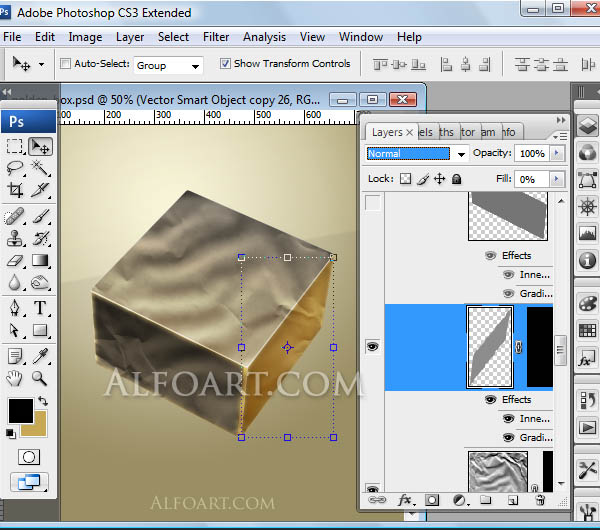Show visibility for top hidden layer
The width and height of the screenshot is (600, 530).
coord(373,203)
